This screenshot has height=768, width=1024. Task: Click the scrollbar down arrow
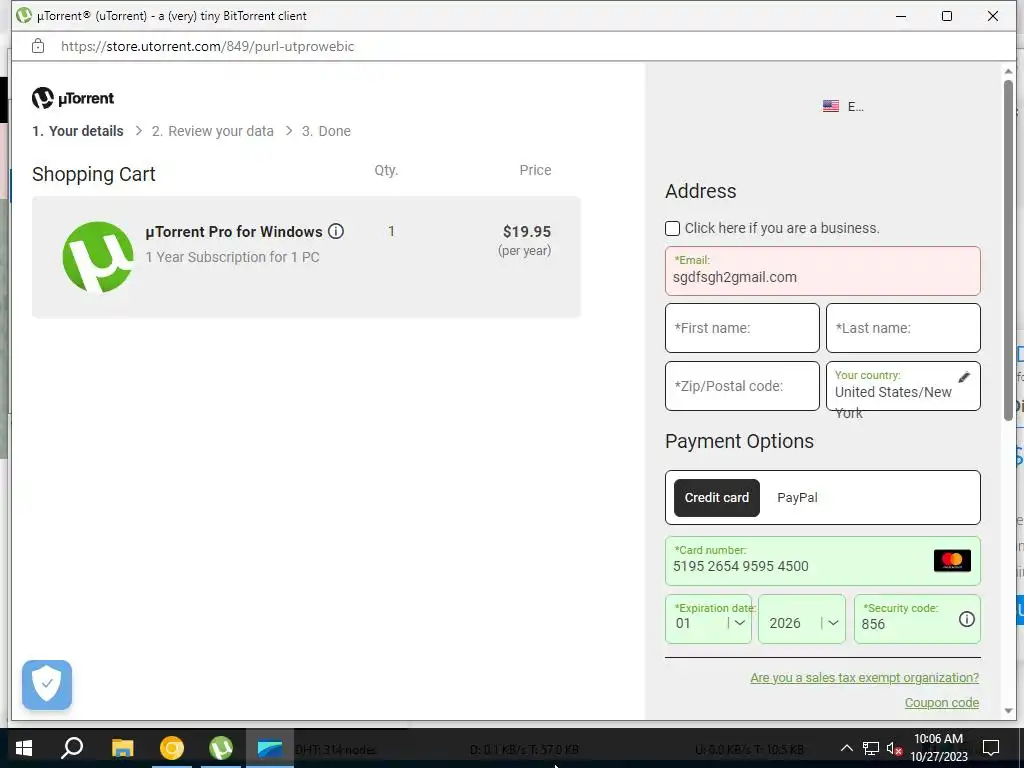point(1008,711)
